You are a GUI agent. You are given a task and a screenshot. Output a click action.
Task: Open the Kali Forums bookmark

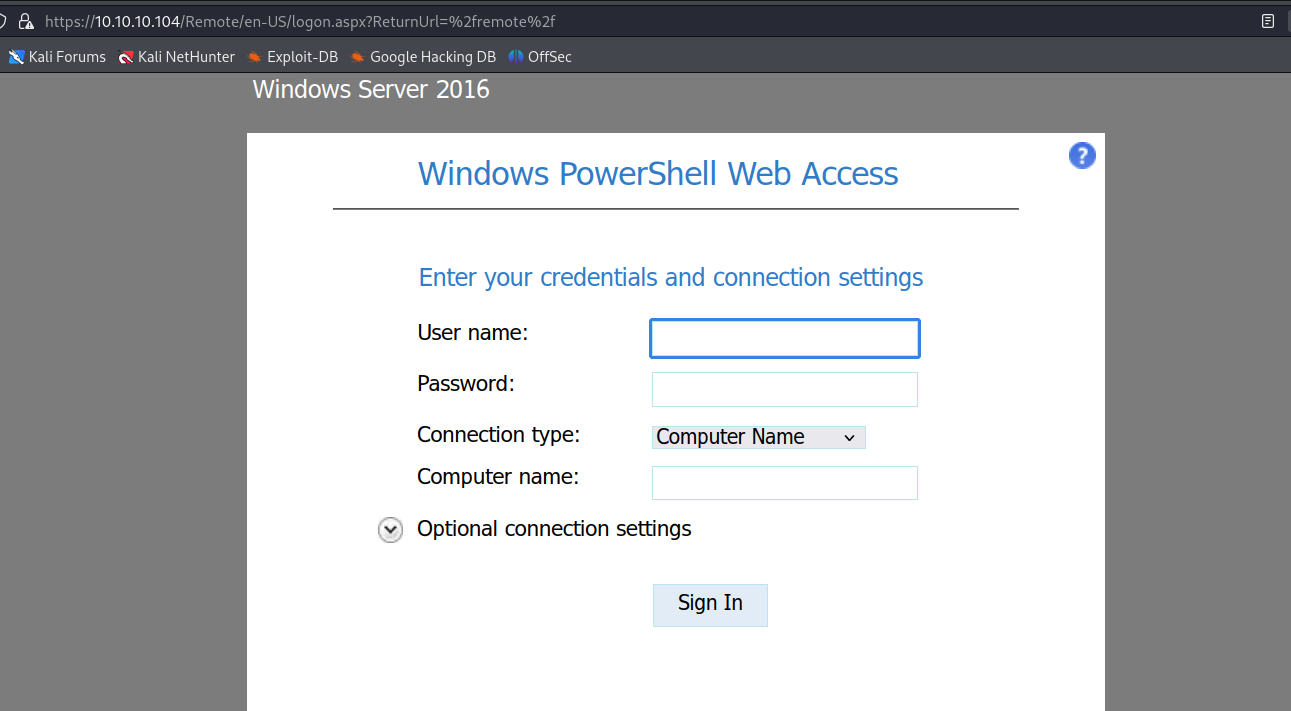coord(57,57)
